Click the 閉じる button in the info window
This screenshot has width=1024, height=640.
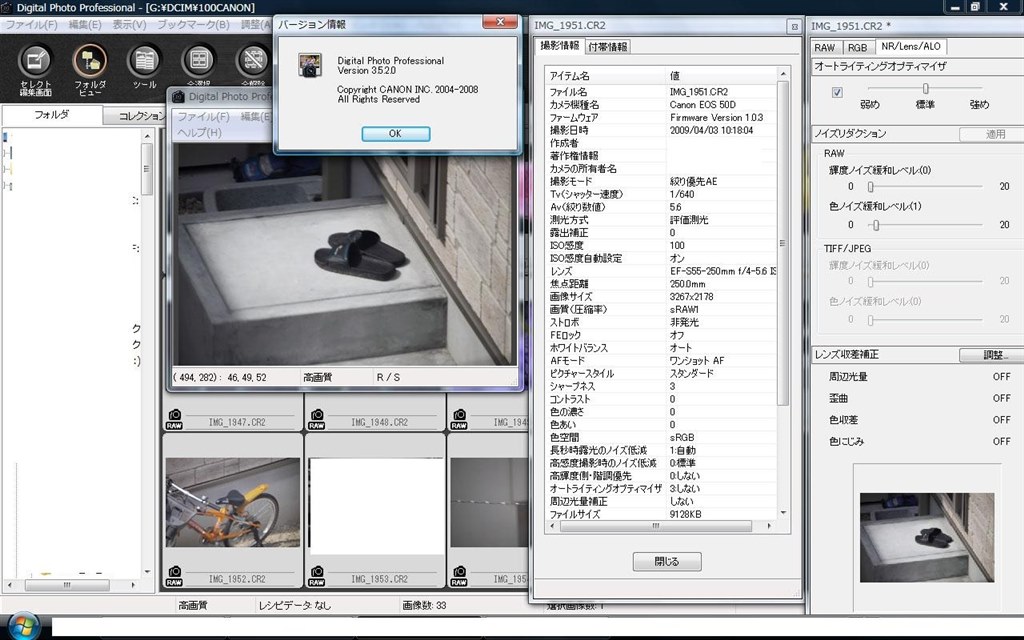(667, 562)
